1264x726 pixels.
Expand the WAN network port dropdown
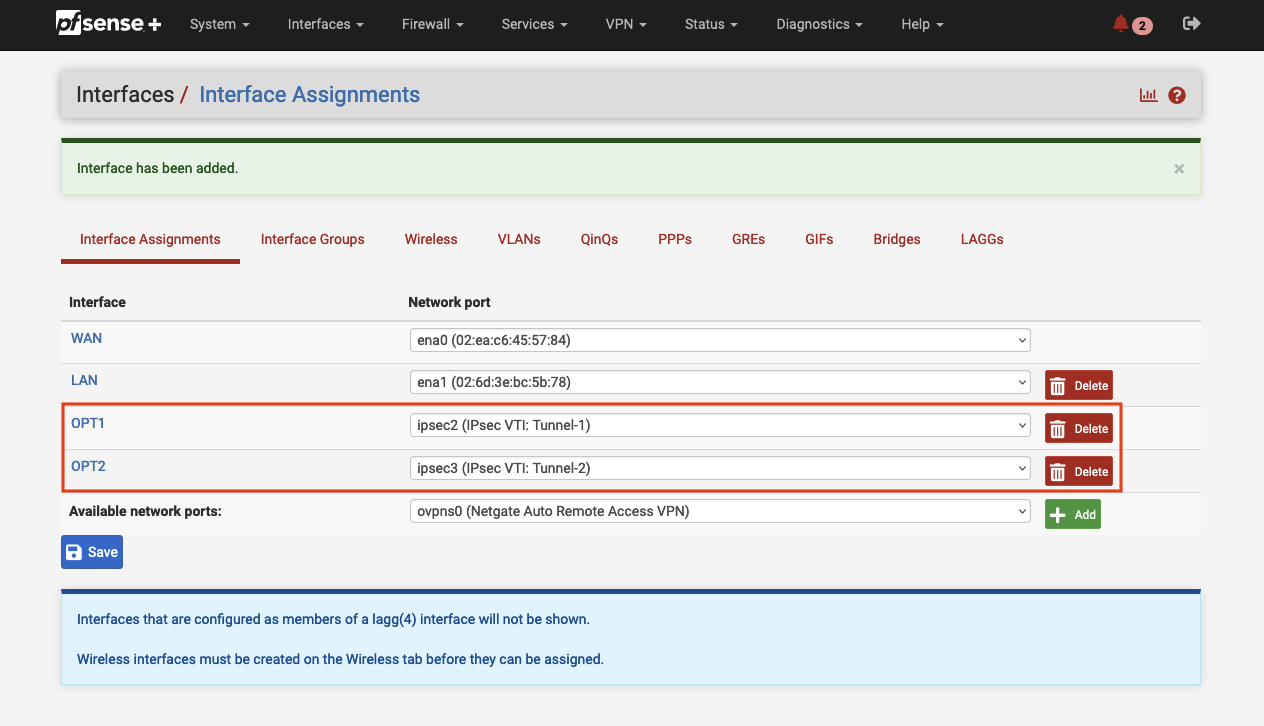point(719,340)
